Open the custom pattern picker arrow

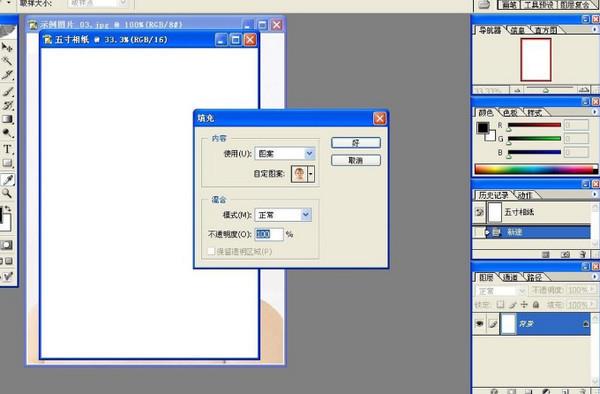tap(311, 174)
